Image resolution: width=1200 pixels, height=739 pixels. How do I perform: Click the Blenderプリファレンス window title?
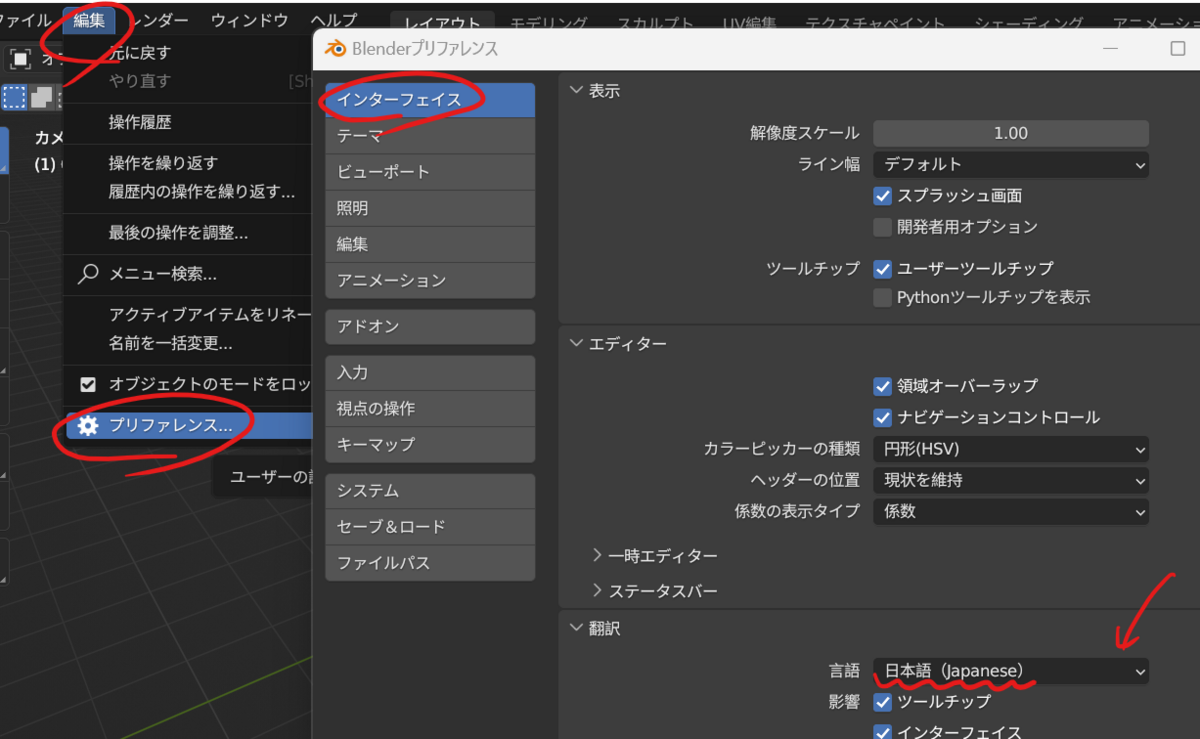click(x=425, y=48)
